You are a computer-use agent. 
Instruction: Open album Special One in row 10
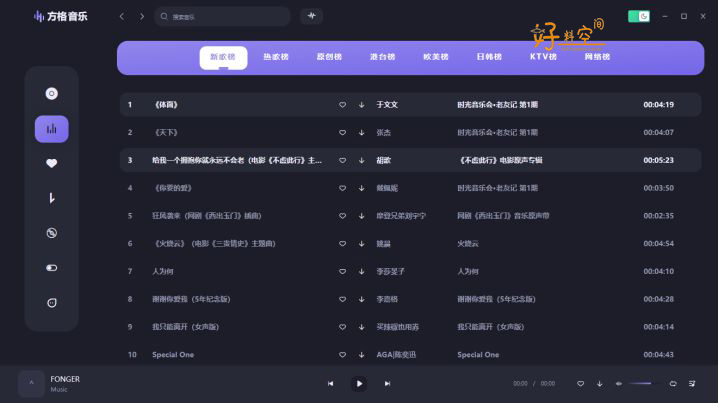pos(478,355)
